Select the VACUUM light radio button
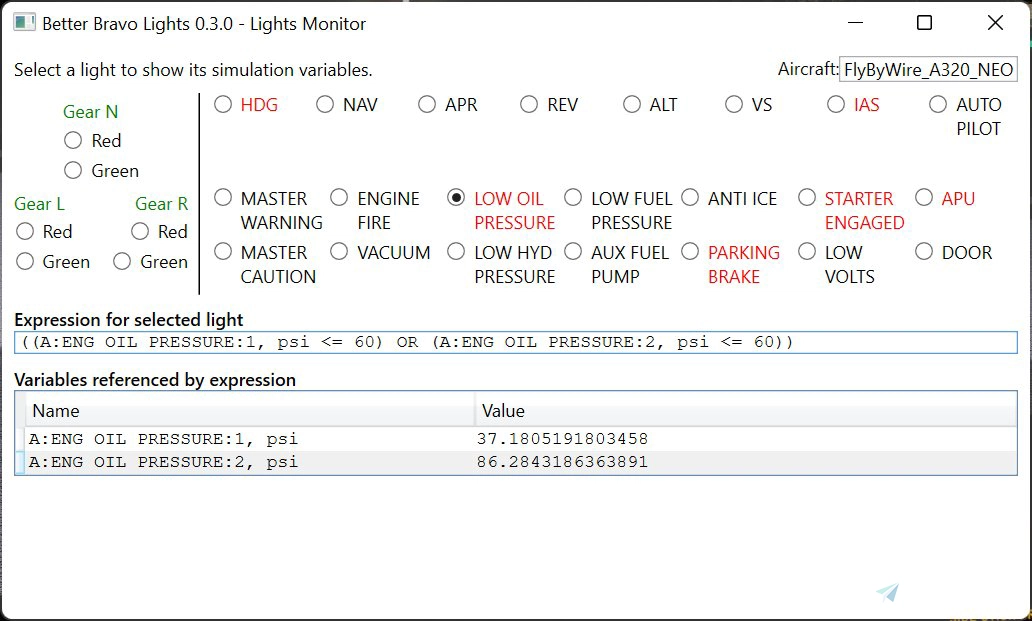1032x621 pixels. point(339,251)
